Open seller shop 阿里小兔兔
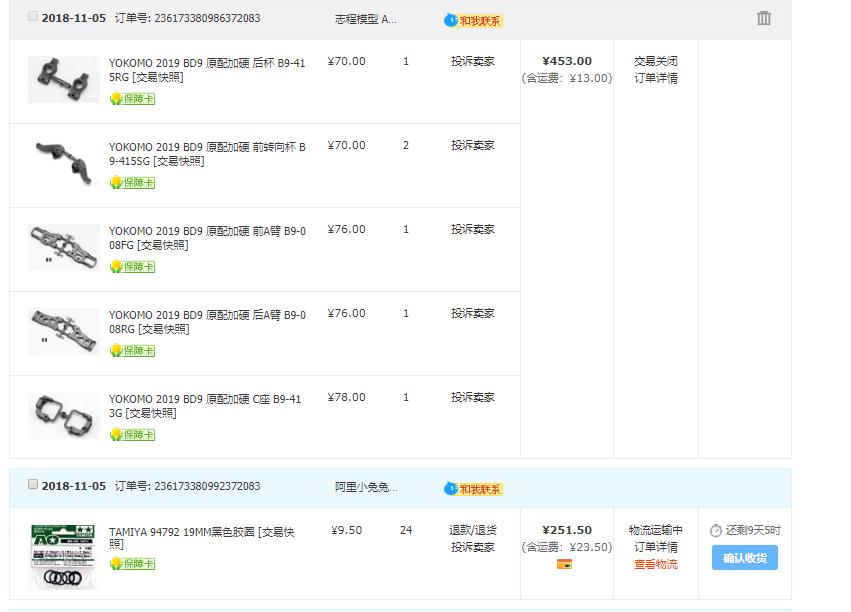 [366, 487]
